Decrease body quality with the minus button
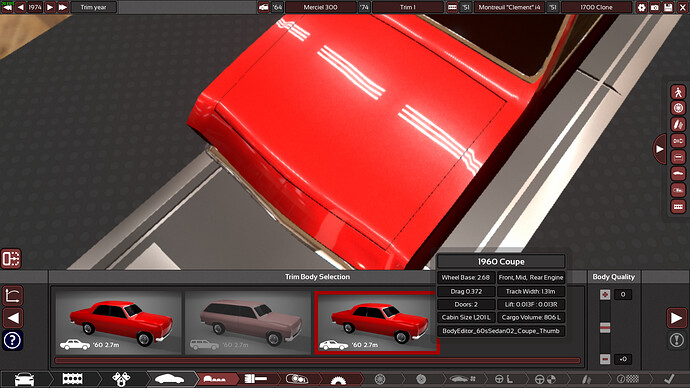This screenshot has width=690, height=388. pos(605,359)
